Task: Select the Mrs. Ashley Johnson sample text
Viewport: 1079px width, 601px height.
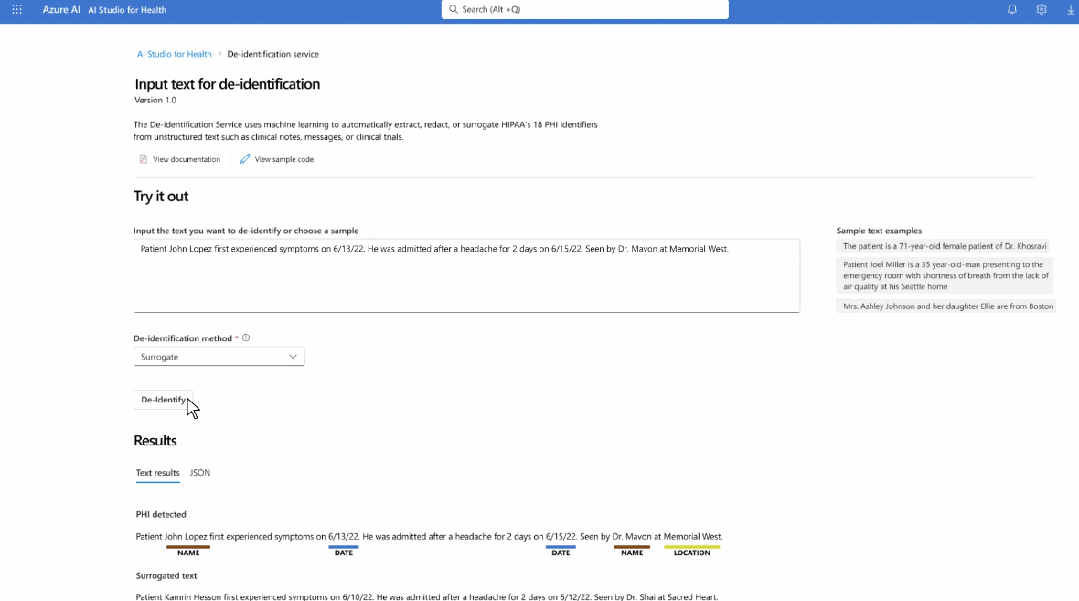Action: [946, 306]
